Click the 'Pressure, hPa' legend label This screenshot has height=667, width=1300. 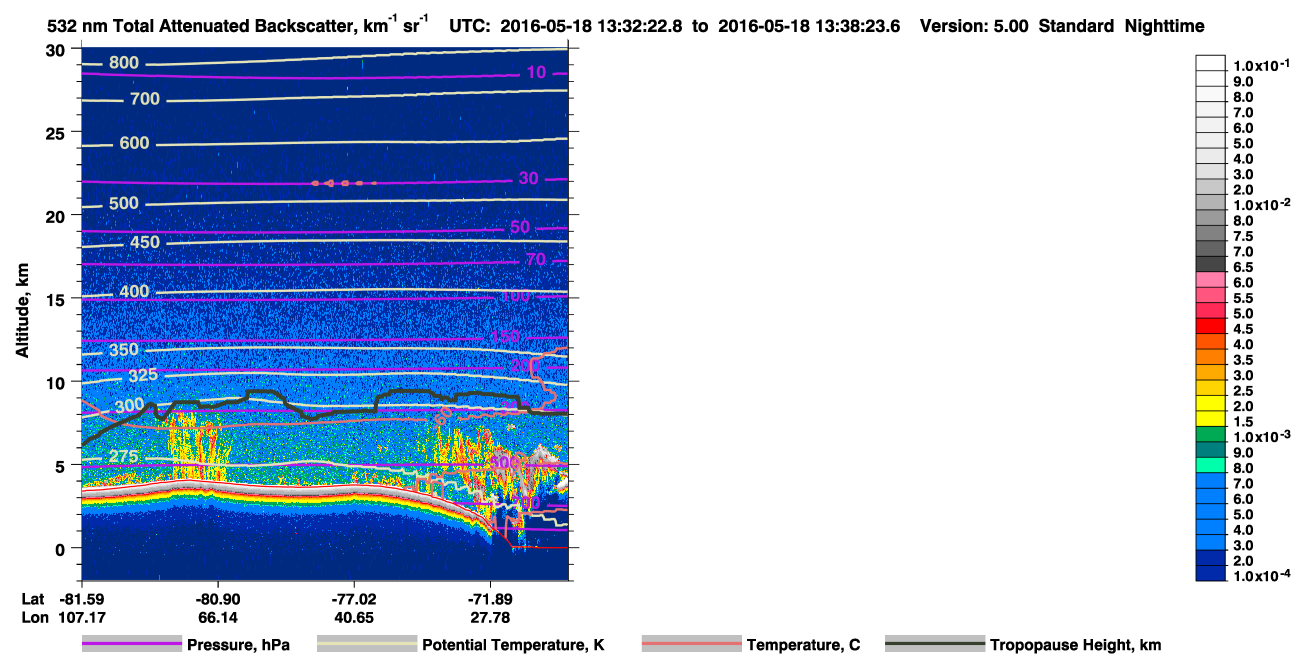[x=238, y=645]
